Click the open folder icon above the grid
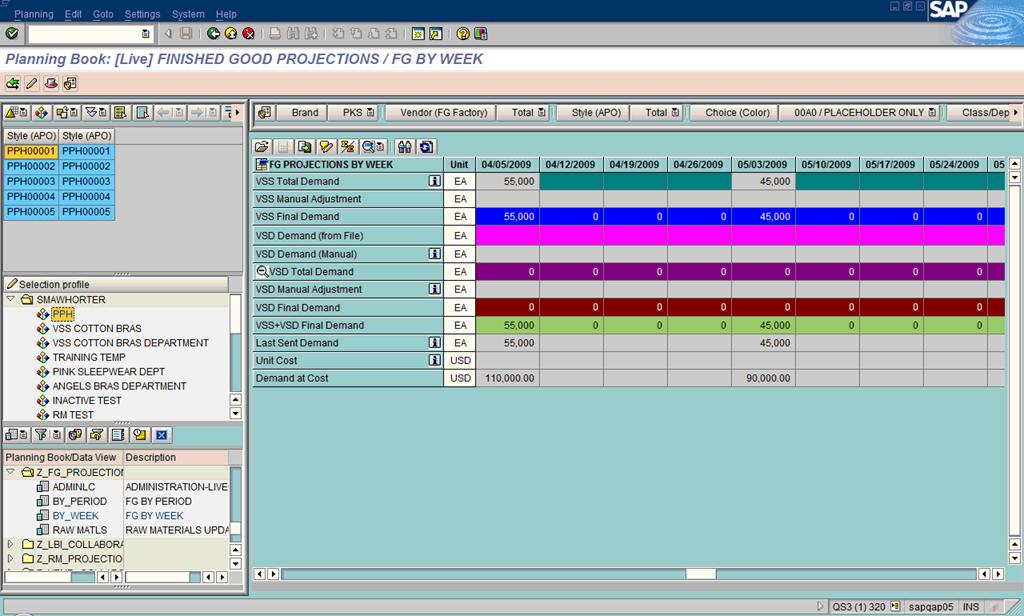Screen dimensions: 1024x616 click(x=261, y=147)
